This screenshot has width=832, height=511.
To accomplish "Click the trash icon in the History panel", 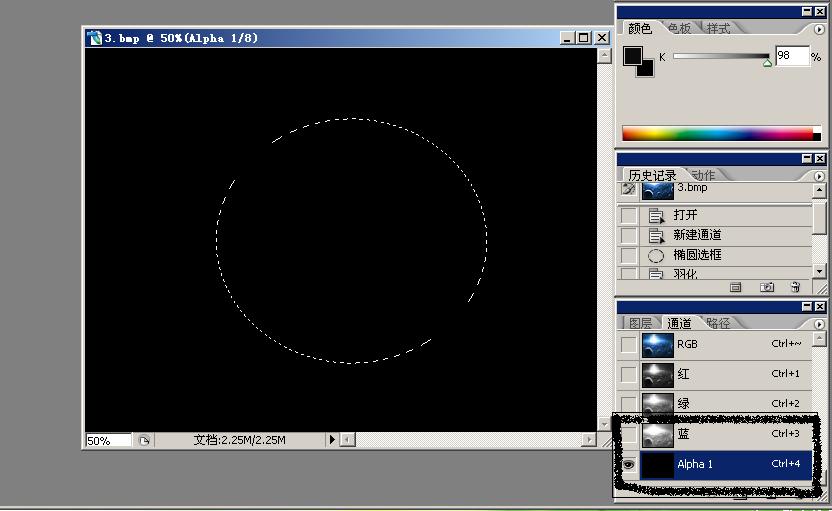I will click(x=795, y=287).
